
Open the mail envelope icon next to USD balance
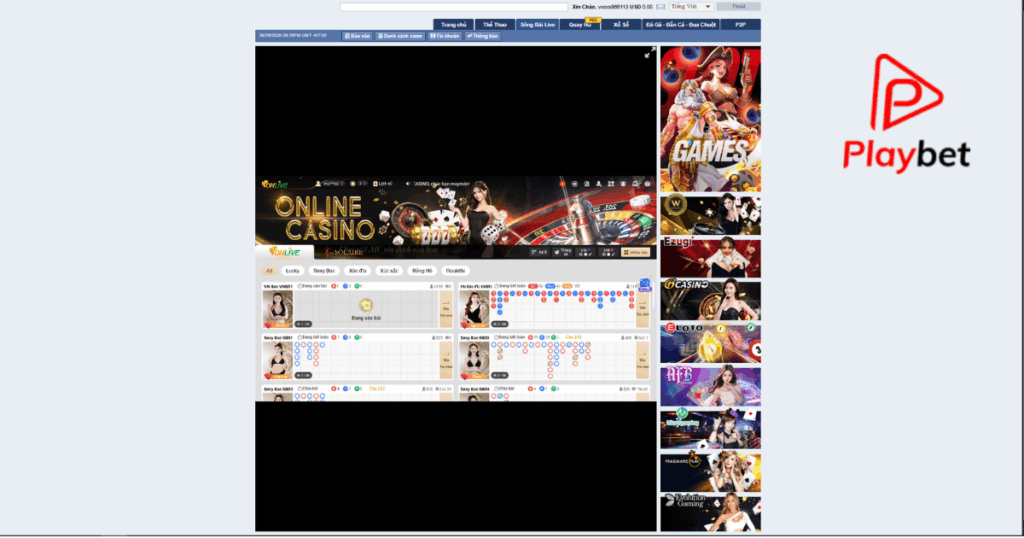(x=660, y=7)
